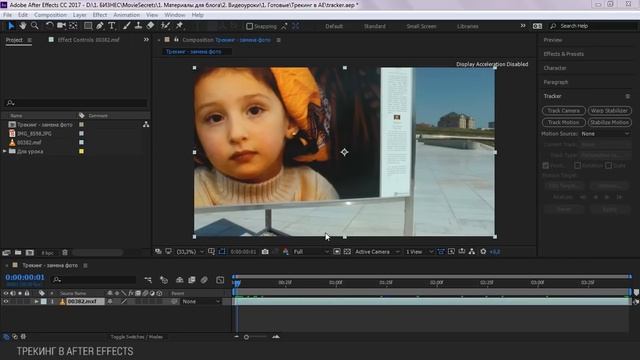Expand the Для урока folder
This screenshot has width=640, height=360.
(x=4, y=151)
